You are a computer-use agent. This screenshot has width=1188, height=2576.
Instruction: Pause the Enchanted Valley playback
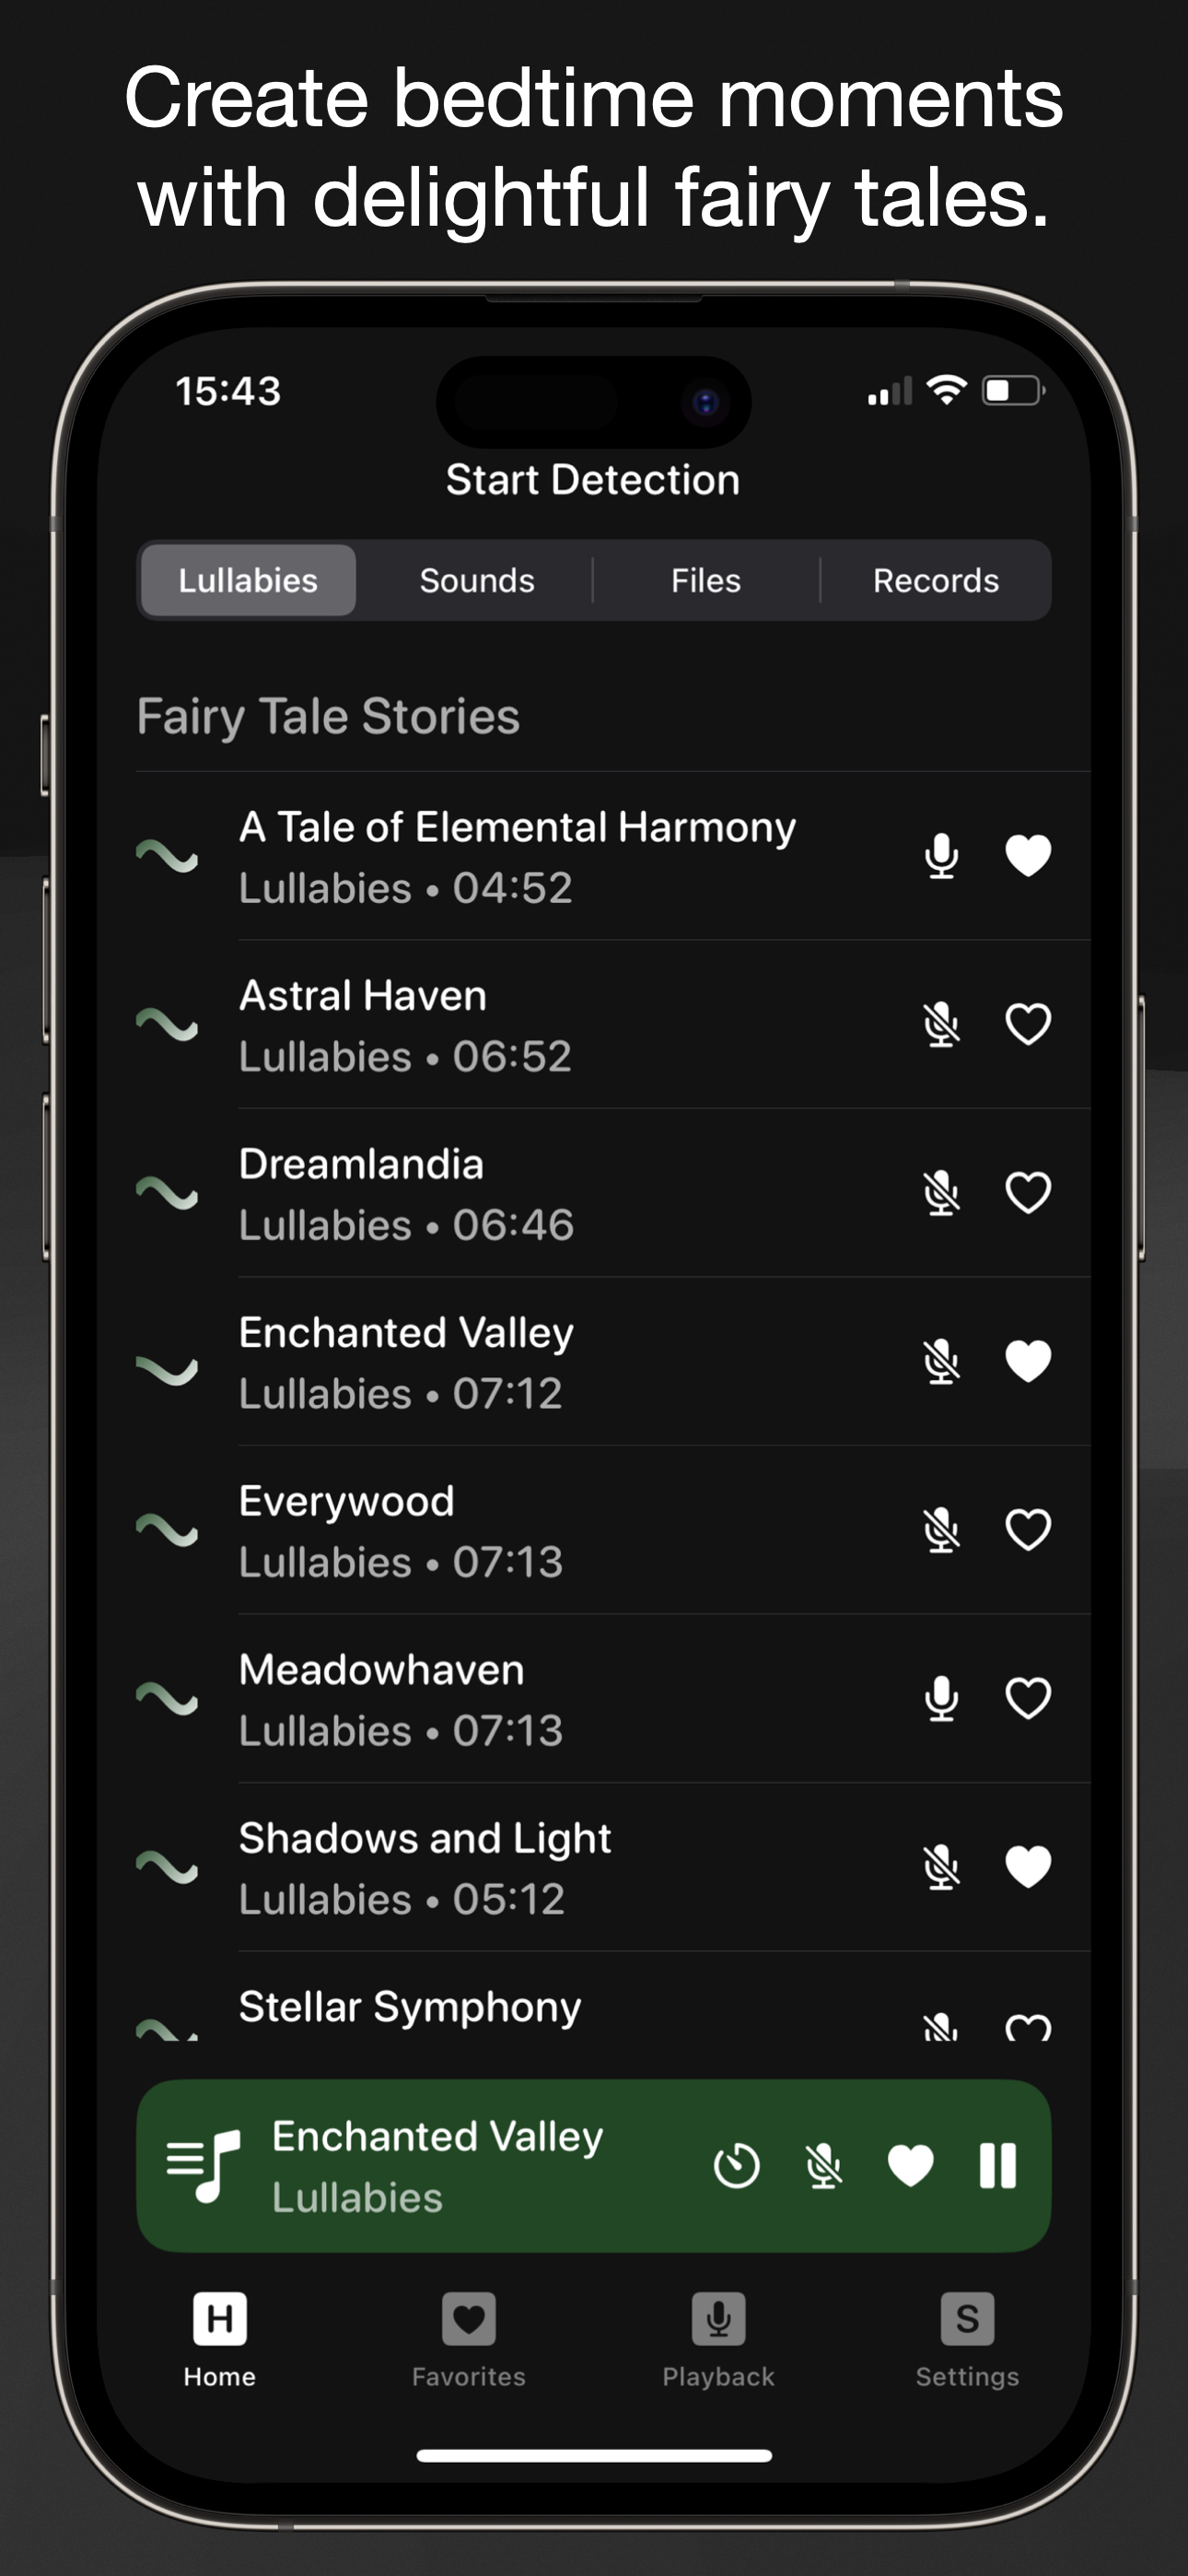coord(997,2165)
